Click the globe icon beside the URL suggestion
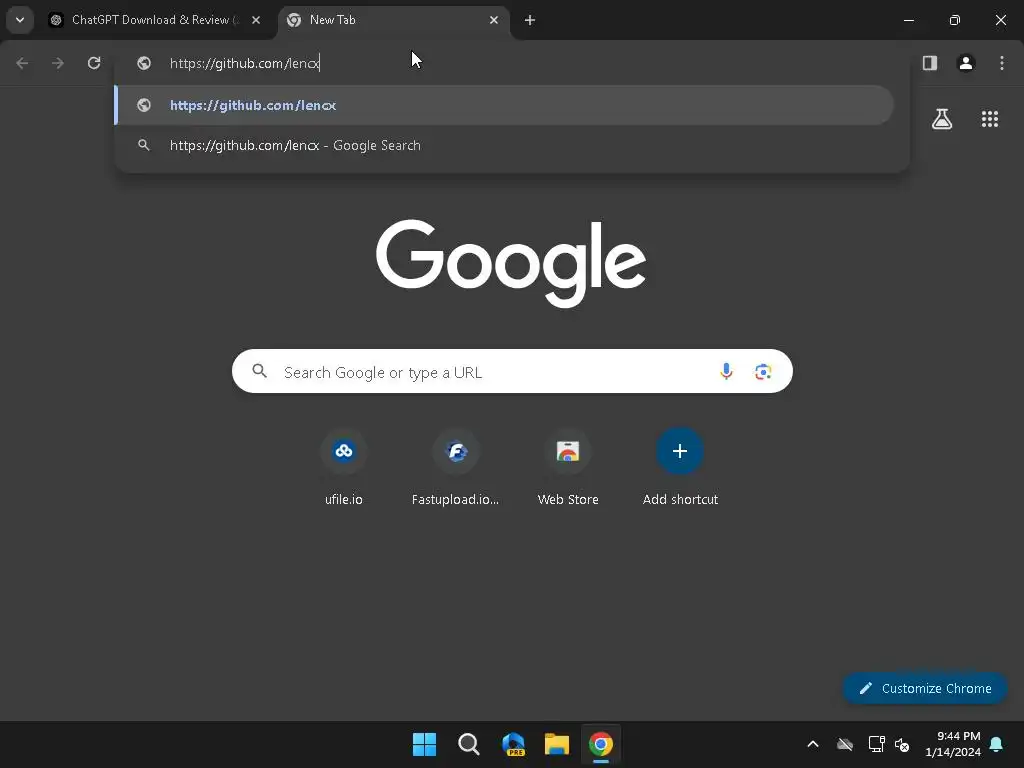The image size is (1024, 768). point(144,105)
